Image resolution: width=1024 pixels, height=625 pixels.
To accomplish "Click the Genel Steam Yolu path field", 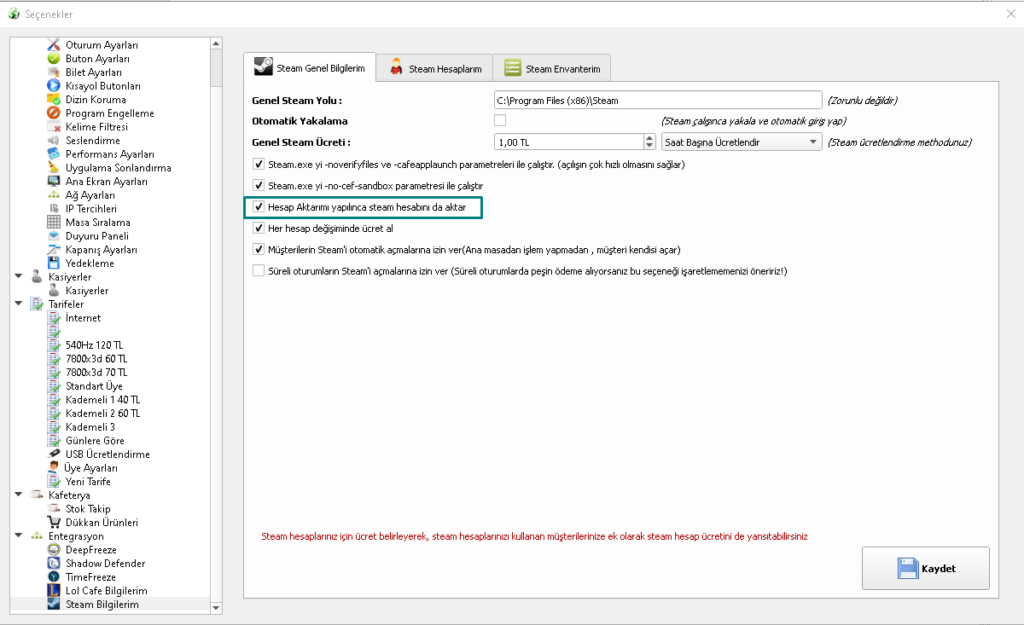I will pyautogui.click(x=657, y=100).
